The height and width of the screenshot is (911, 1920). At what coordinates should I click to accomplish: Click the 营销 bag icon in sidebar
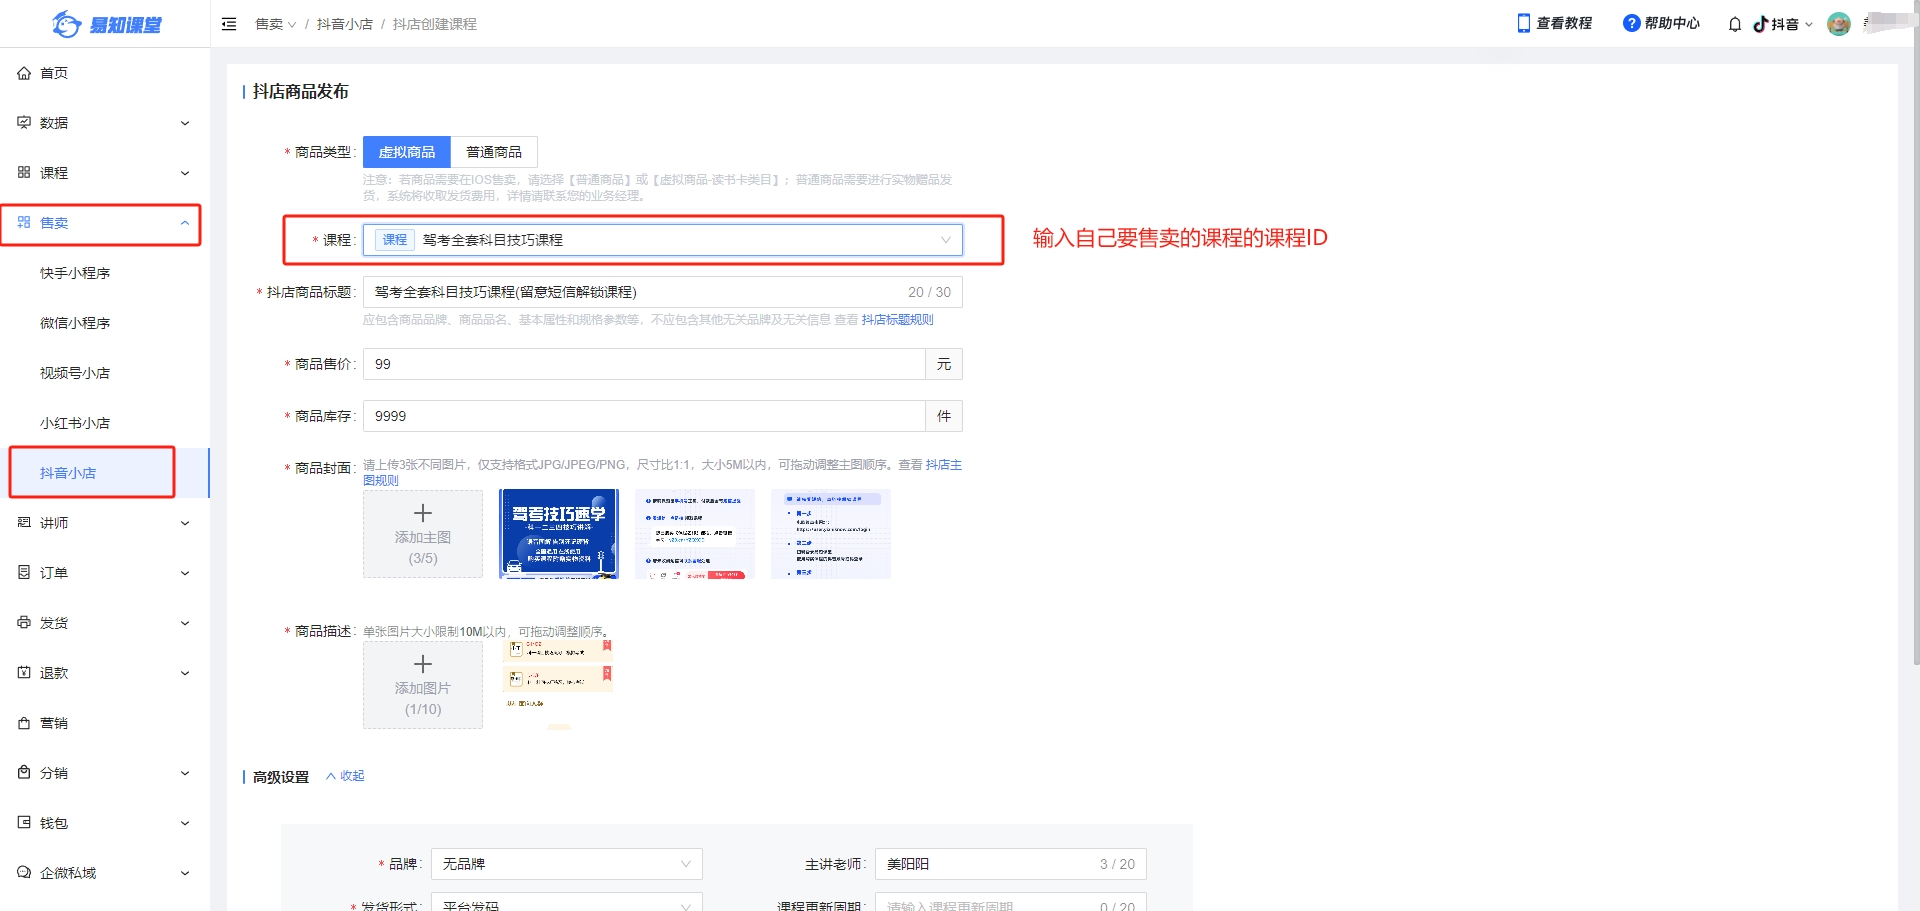coord(24,723)
